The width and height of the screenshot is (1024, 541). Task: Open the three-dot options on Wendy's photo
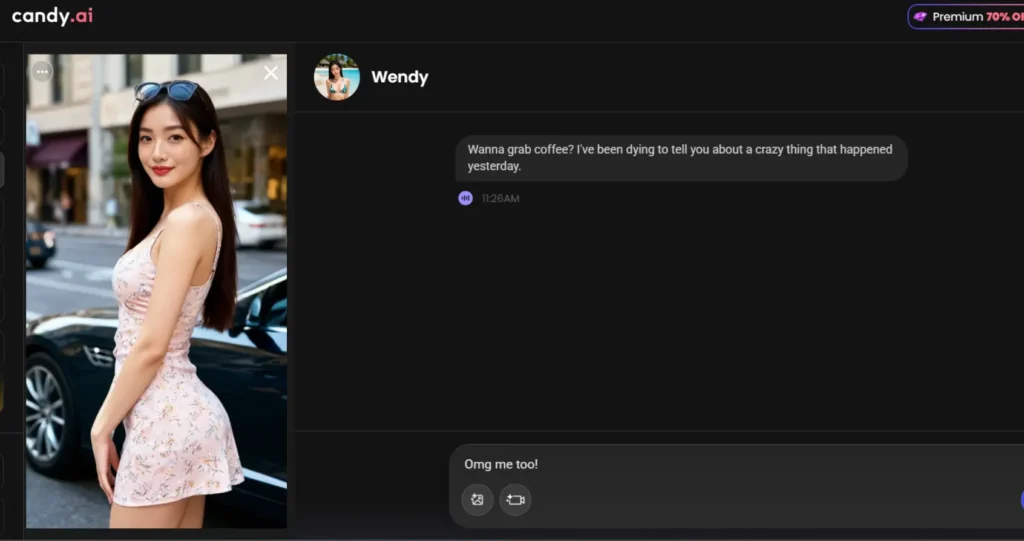coord(42,71)
